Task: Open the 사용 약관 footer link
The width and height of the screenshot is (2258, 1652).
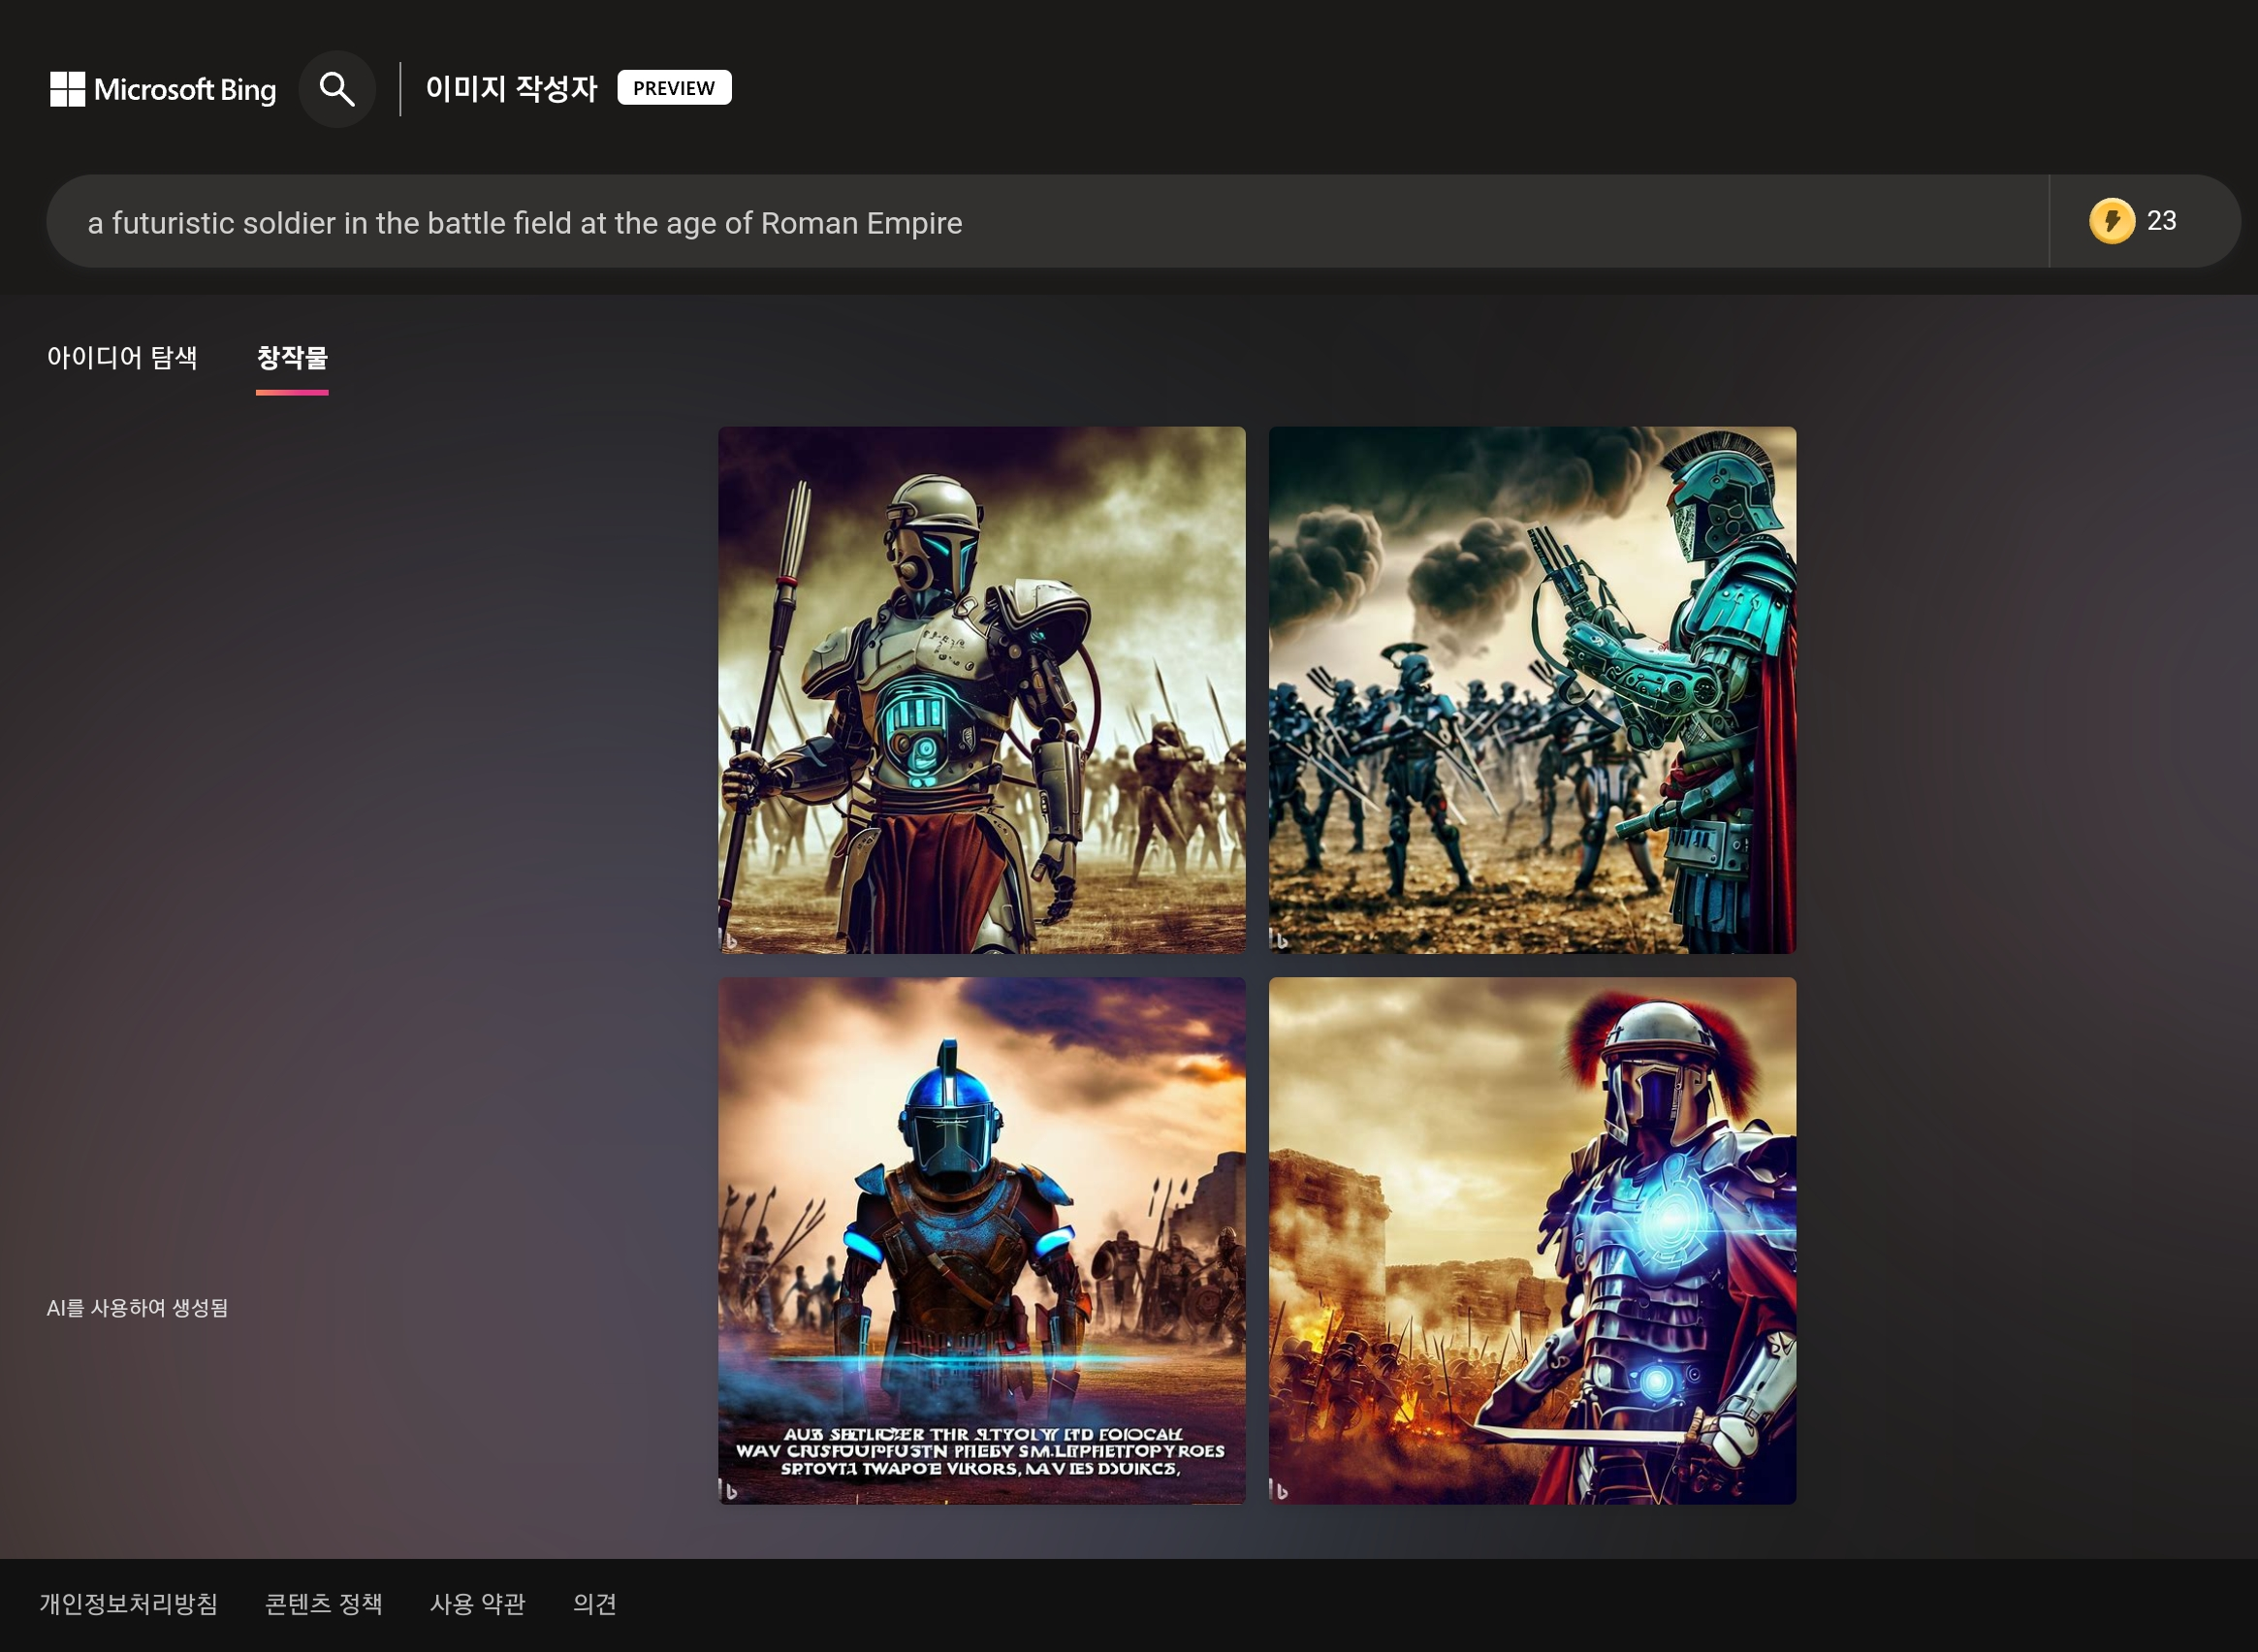Action: pyautogui.click(x=477, y=1604)
